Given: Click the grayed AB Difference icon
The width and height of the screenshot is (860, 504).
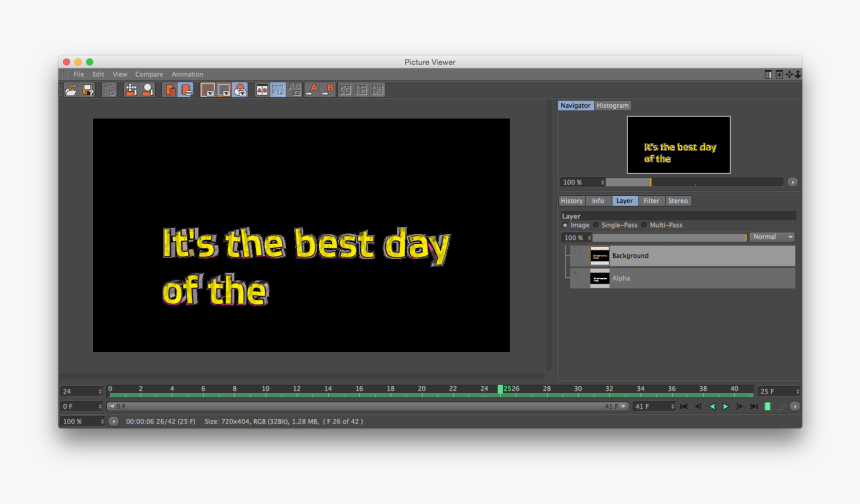Looking at the screenshot, I should tap(294, 90).
